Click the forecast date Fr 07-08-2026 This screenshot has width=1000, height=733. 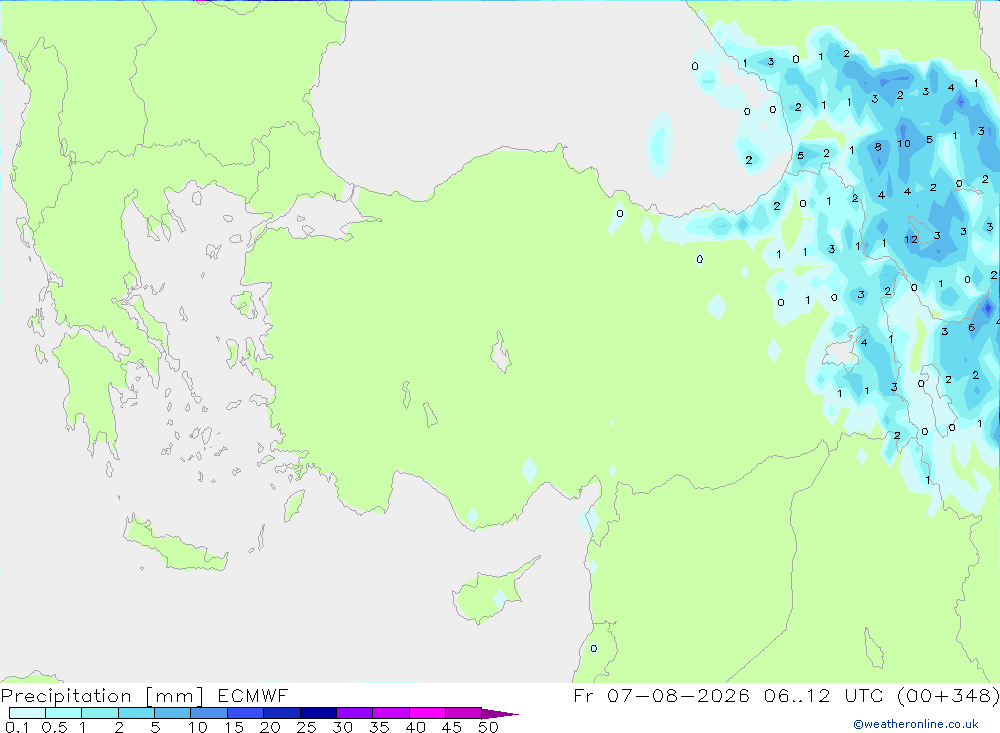pos(661,695)
